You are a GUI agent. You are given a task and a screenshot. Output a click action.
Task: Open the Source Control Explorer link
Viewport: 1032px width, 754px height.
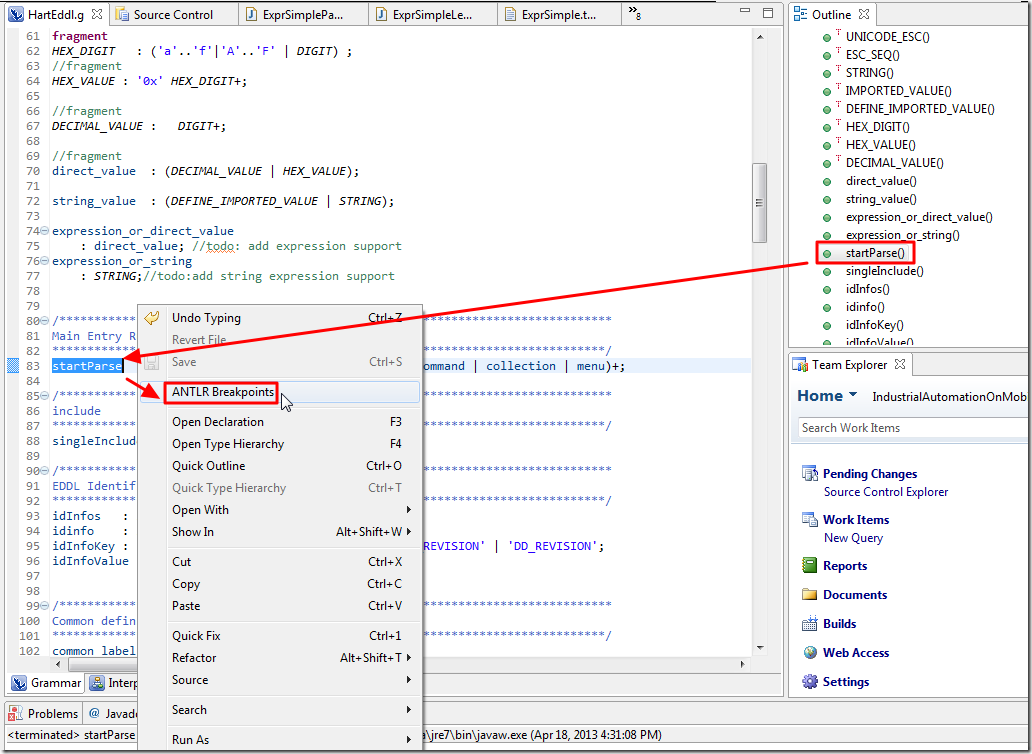885,492
